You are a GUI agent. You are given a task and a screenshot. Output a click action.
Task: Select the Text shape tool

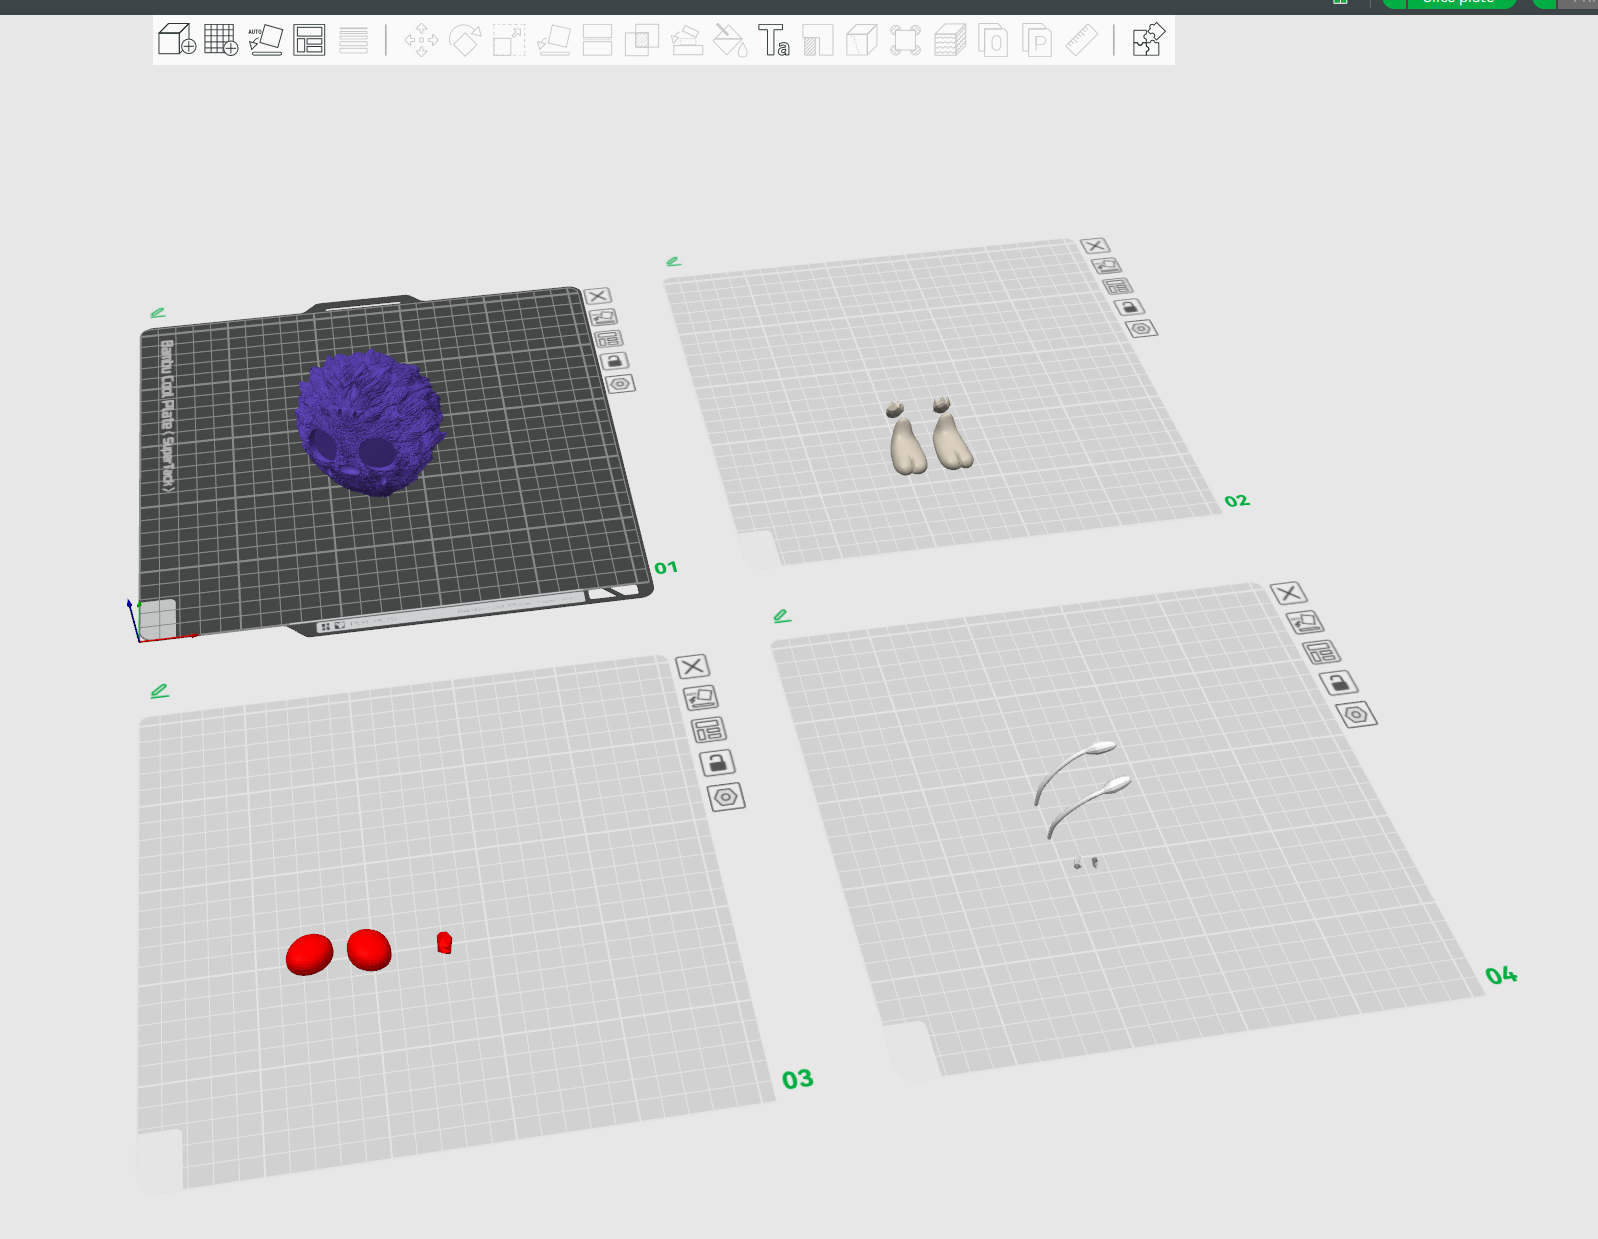[x=774, y=40]
